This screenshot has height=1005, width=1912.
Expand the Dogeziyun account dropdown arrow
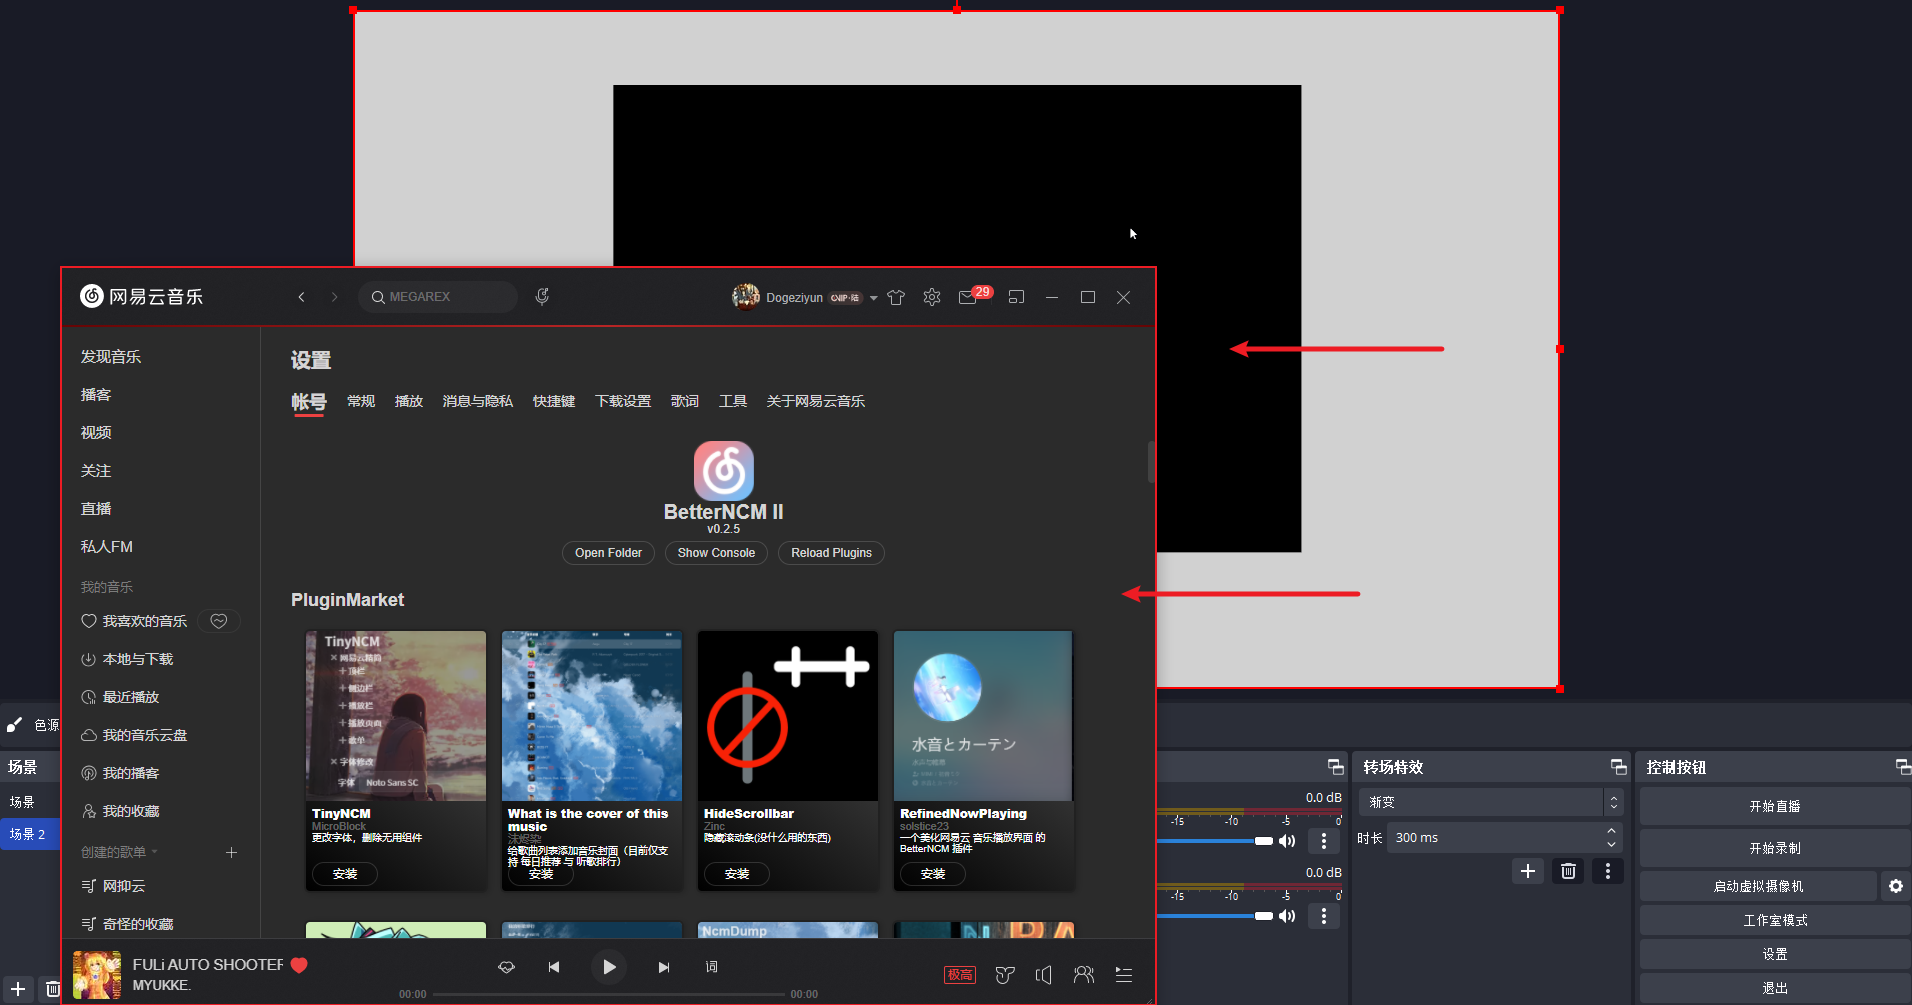[874, 298]
